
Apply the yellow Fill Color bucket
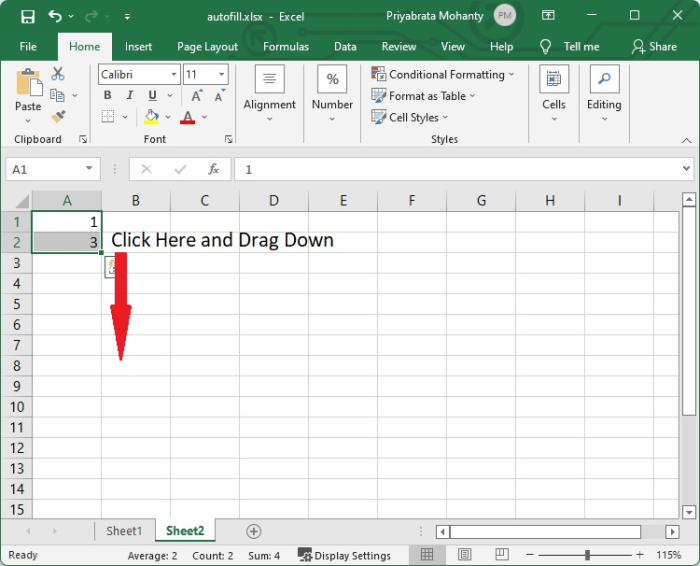click(151, 117)
